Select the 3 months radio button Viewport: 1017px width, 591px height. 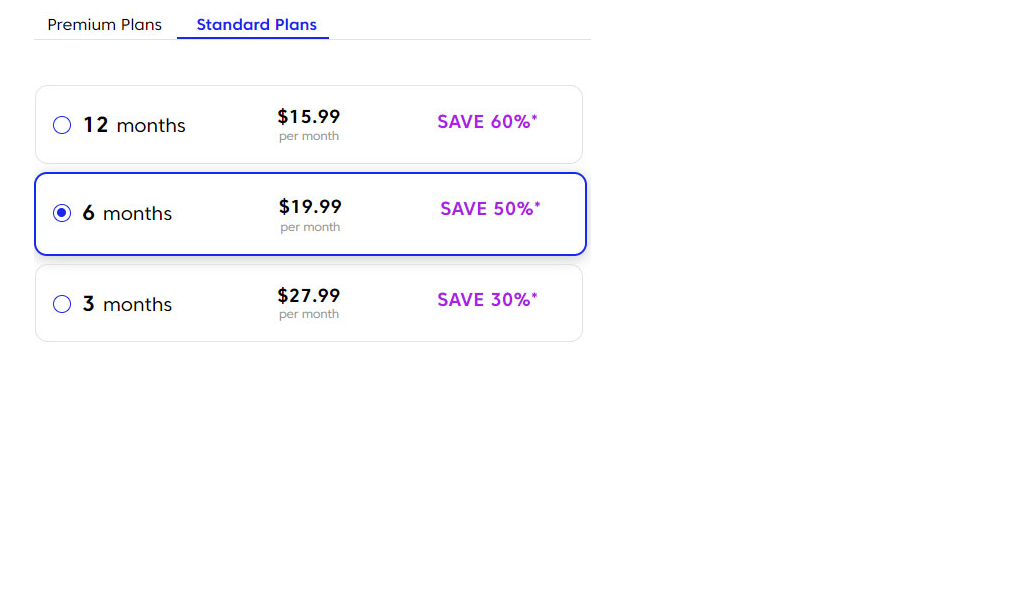click(x=62, y=304)
